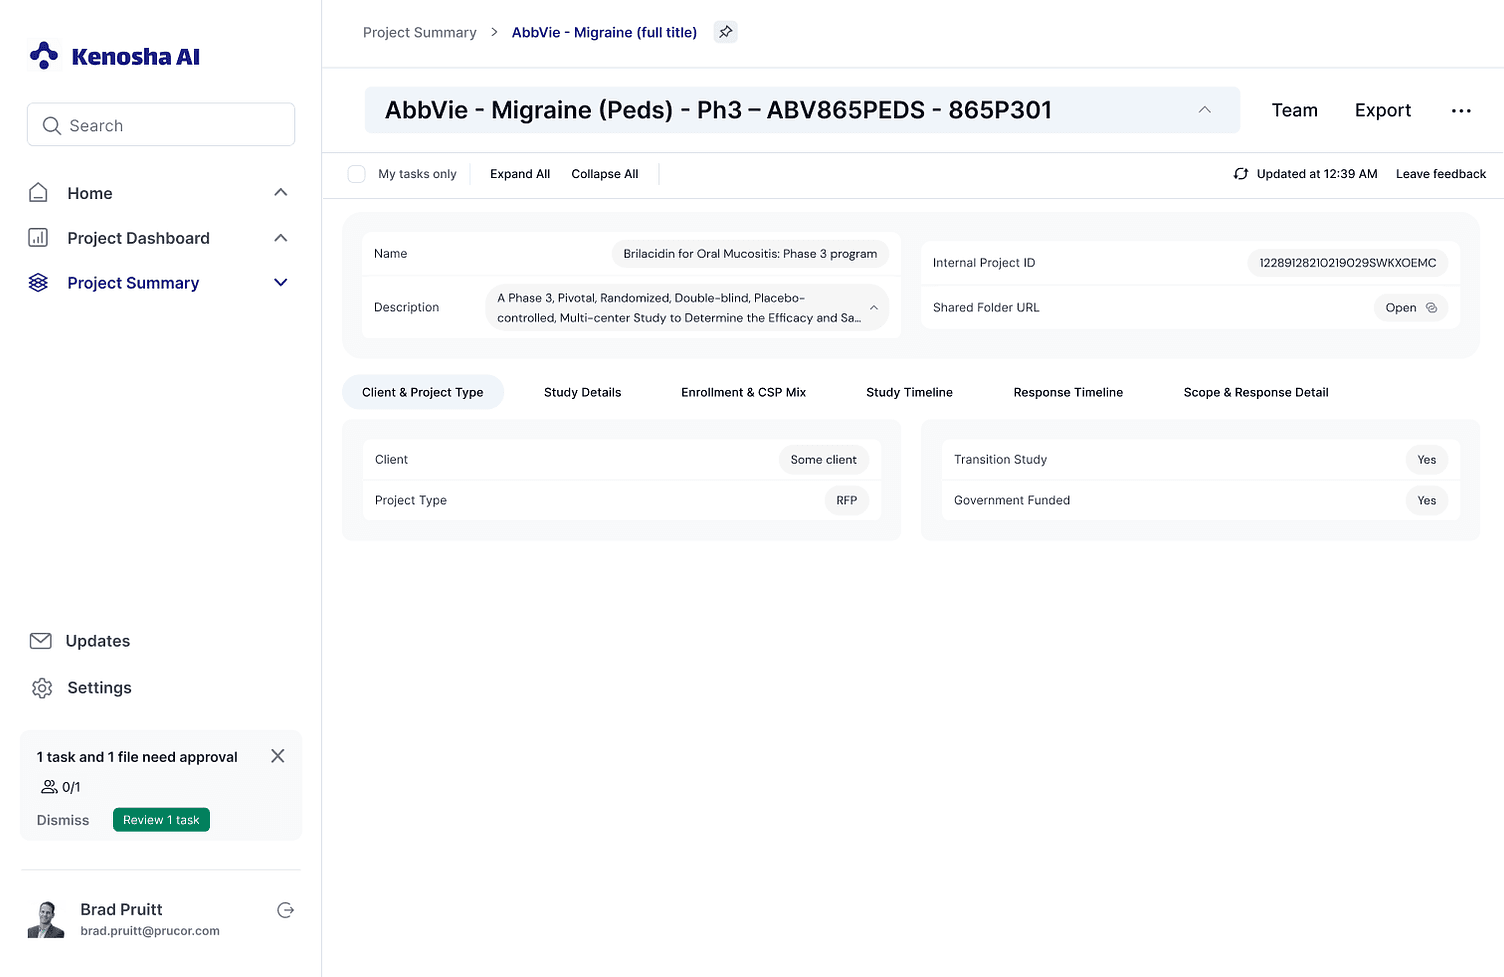Viewport: 1504px width, 977px height.
Task: Click the Description text field
Action: [687, 308]
